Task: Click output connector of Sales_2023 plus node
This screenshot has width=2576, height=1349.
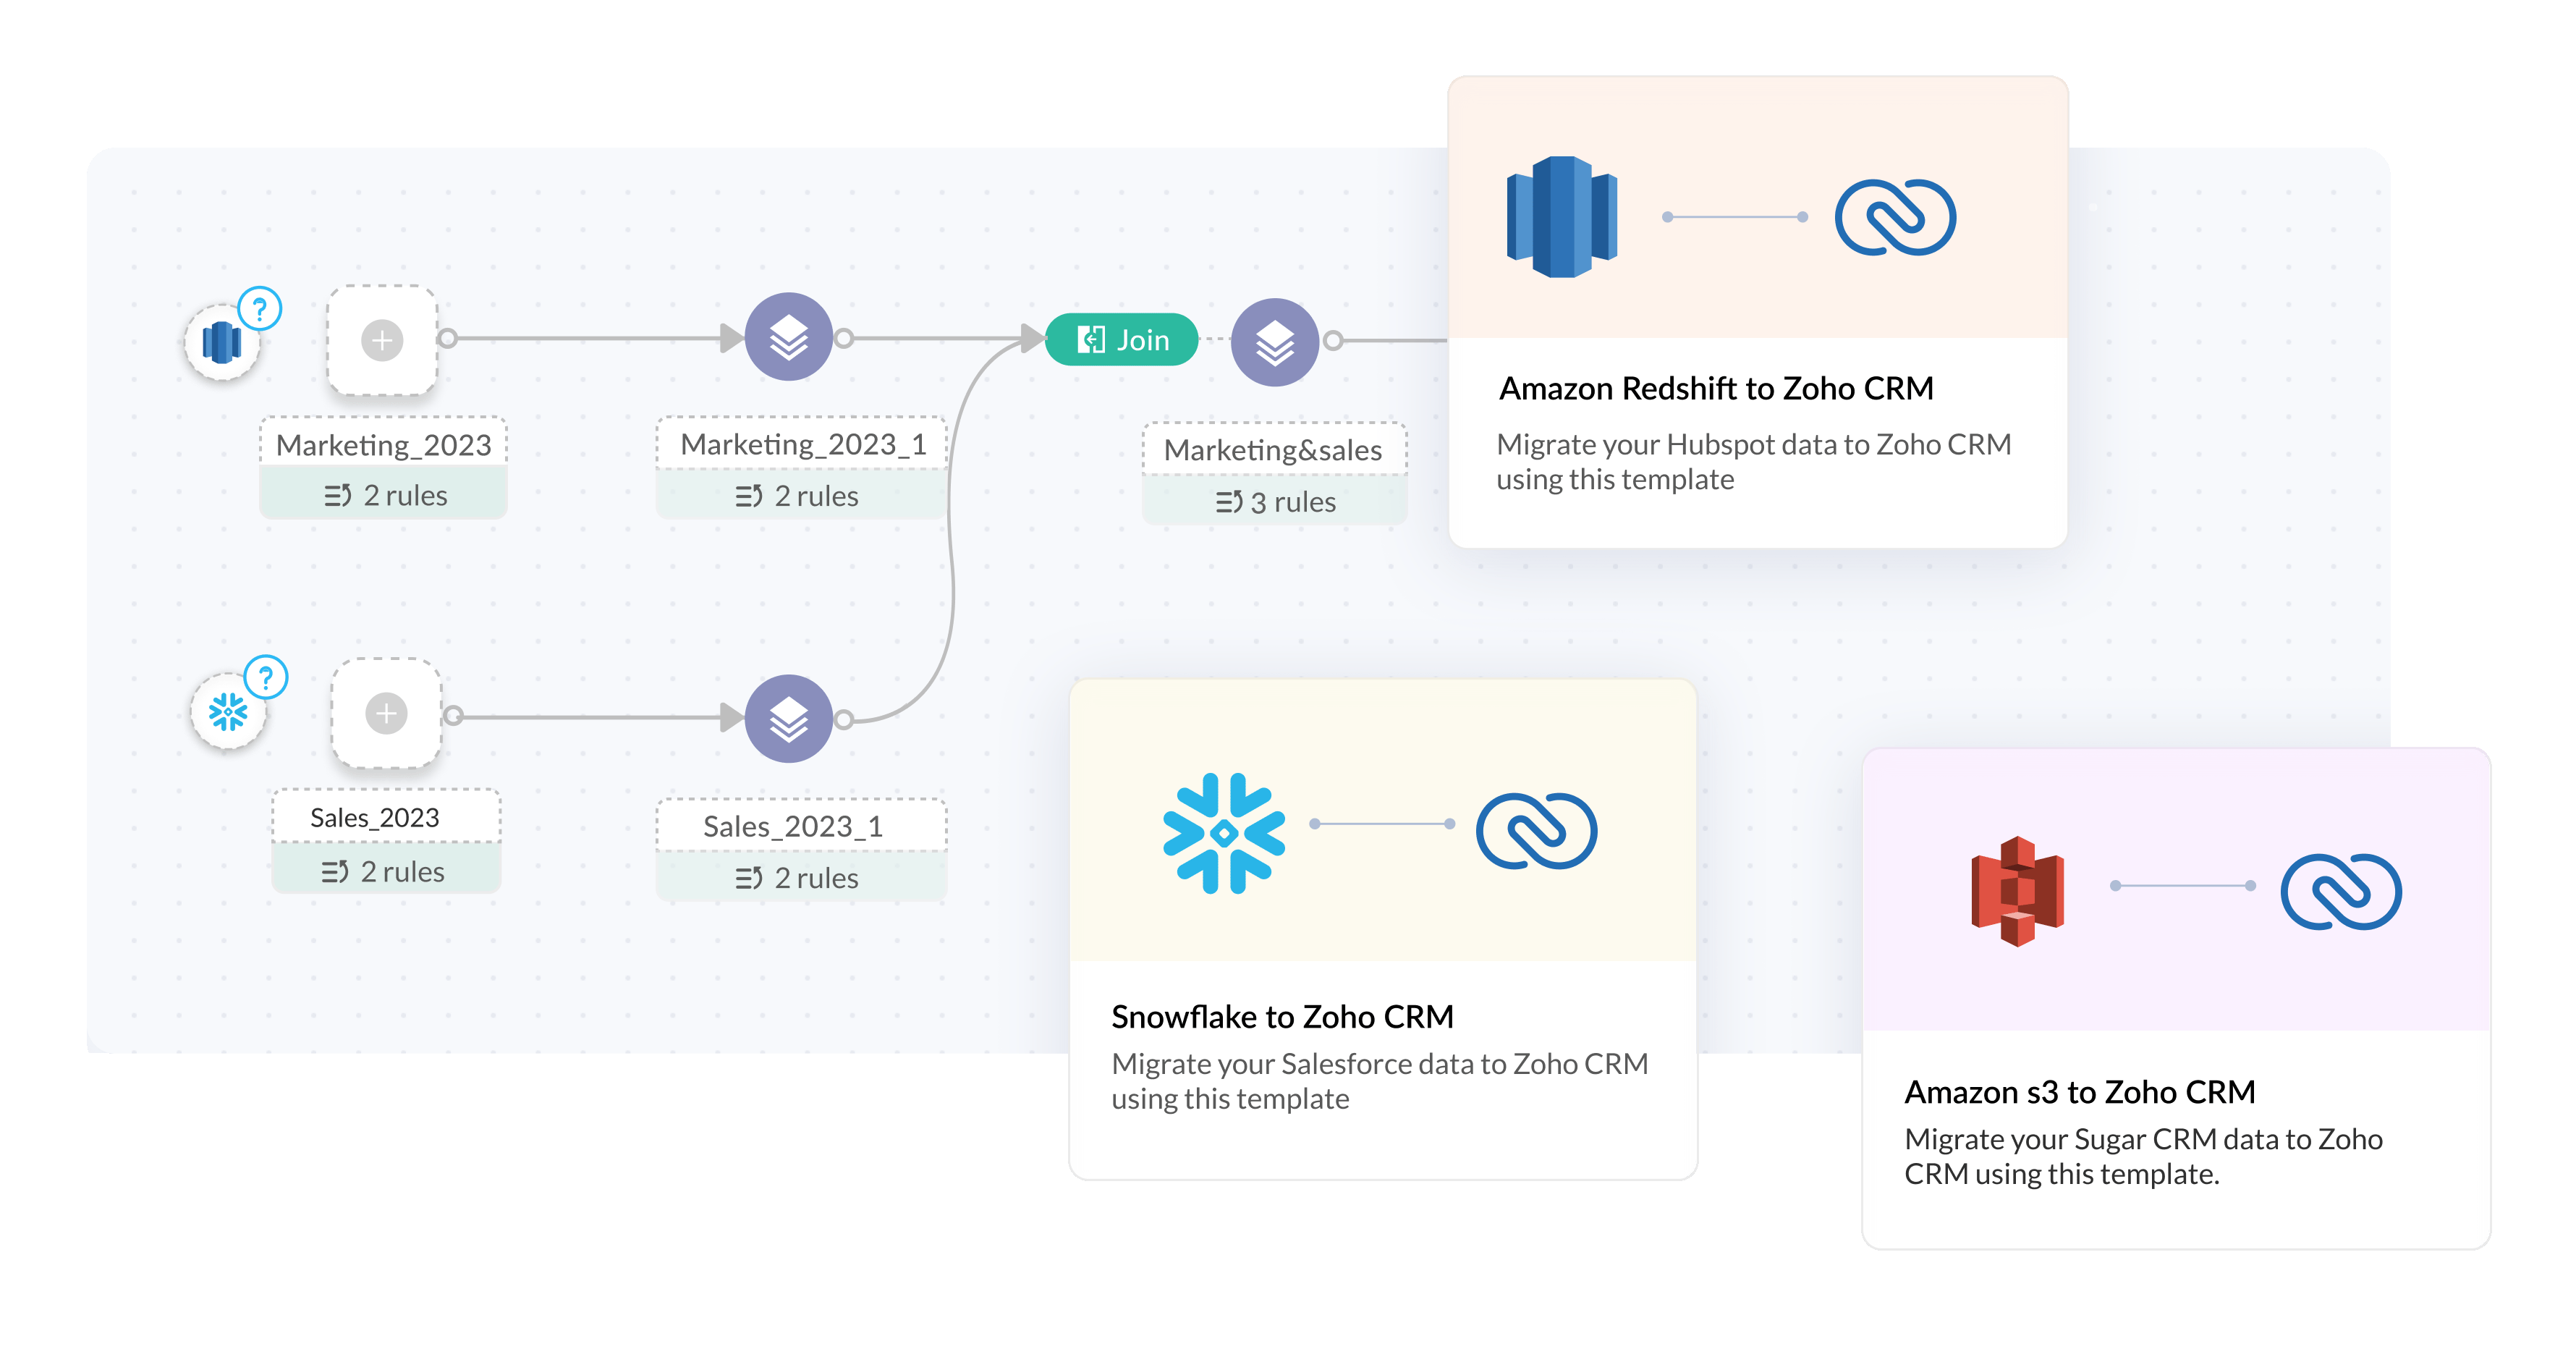Action: [x=453, y=715]
